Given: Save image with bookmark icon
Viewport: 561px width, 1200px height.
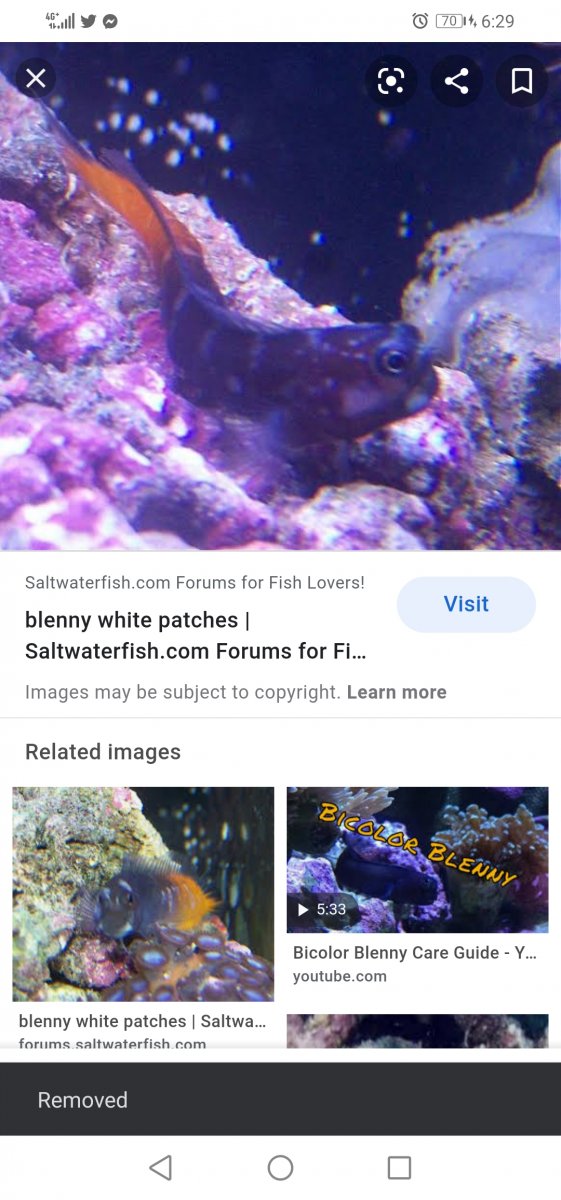Looking at the screenshot, I should pos(522,81).
